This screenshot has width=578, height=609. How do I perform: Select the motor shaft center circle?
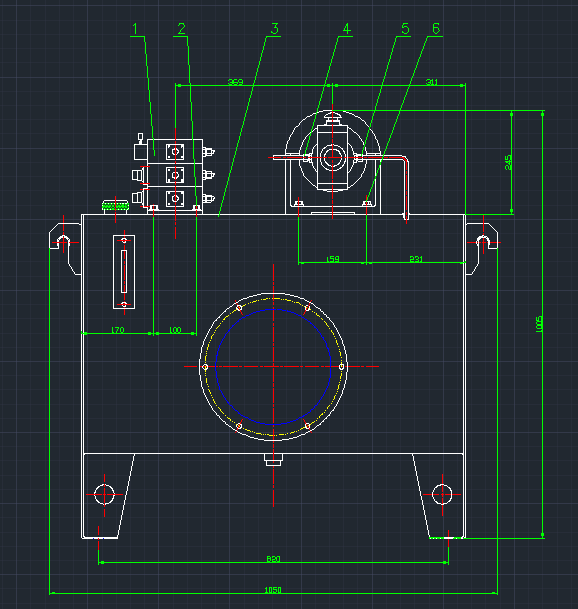(333, 157)
